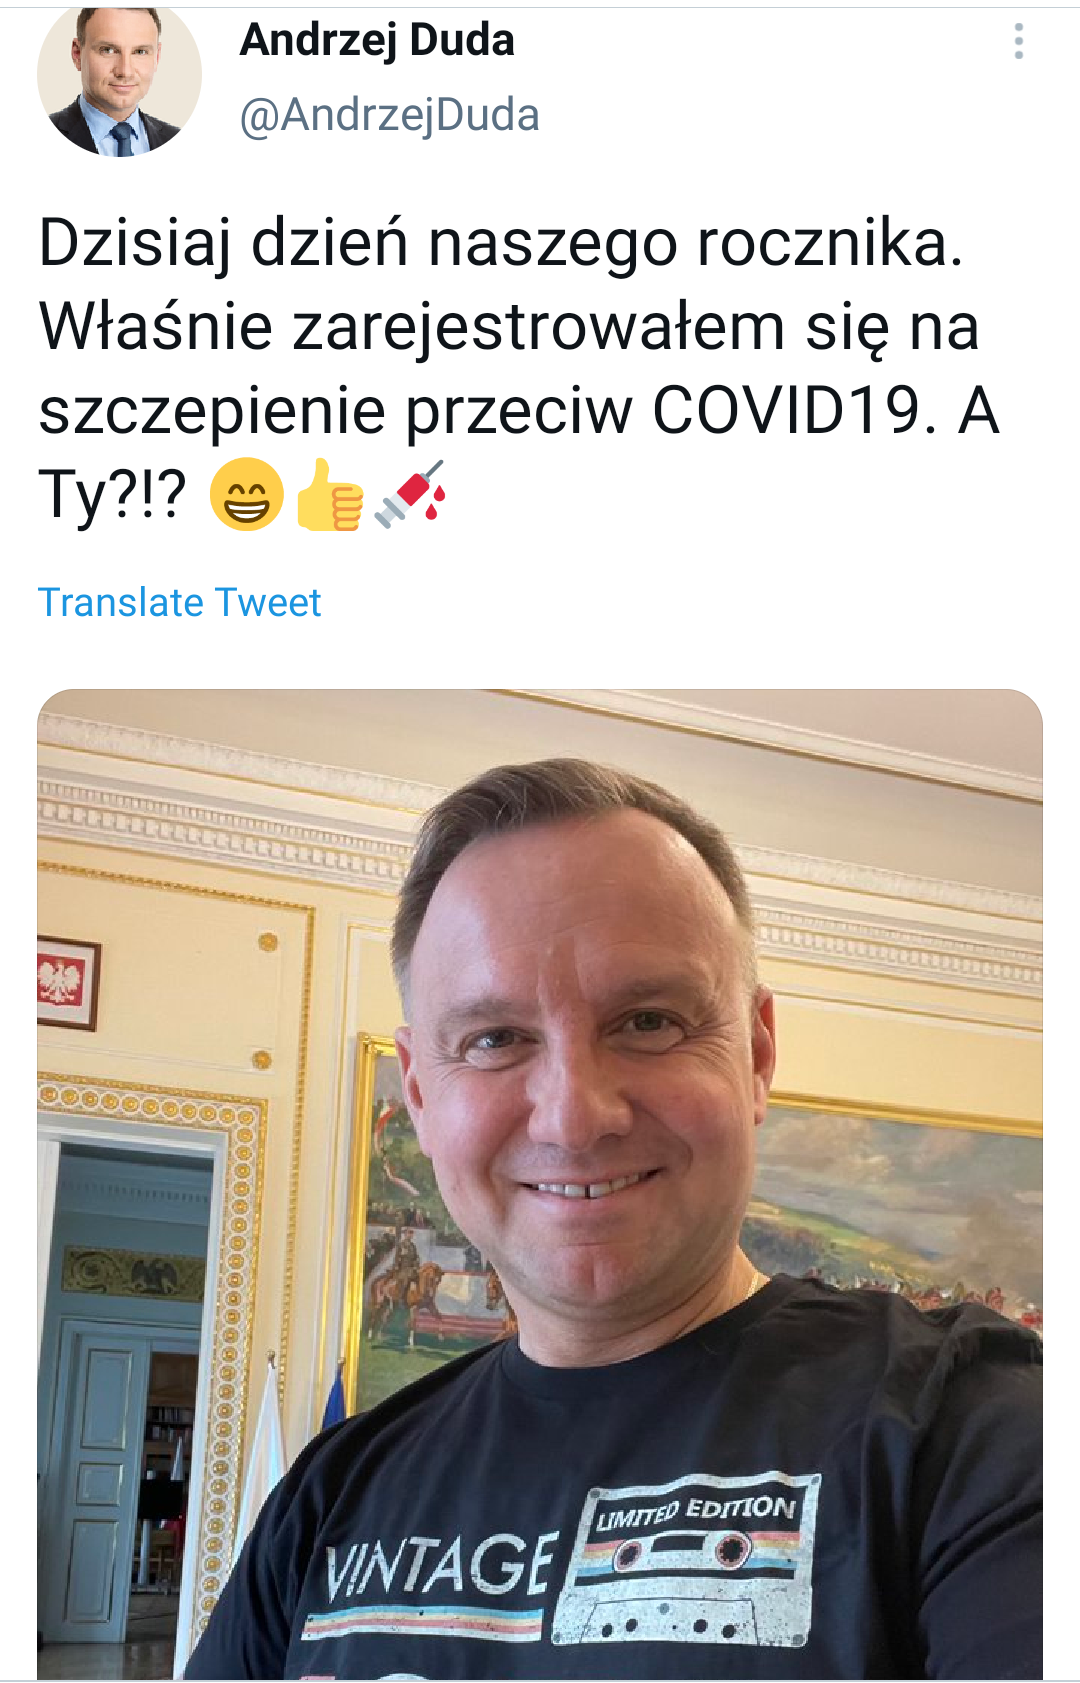Open the @AndrzejDuda handle
The height and width of the screenshot is (1683, 1080).
click(389, 115)
